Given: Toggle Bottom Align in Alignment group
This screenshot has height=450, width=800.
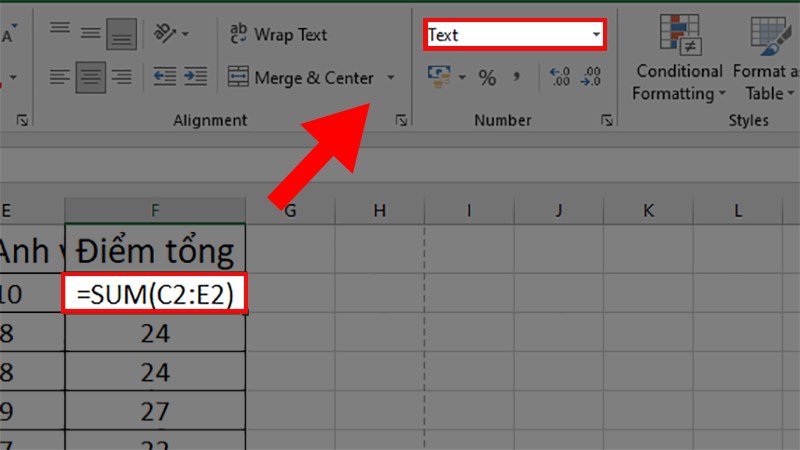Looking at the screenshot, I should [x=121, y=34].
